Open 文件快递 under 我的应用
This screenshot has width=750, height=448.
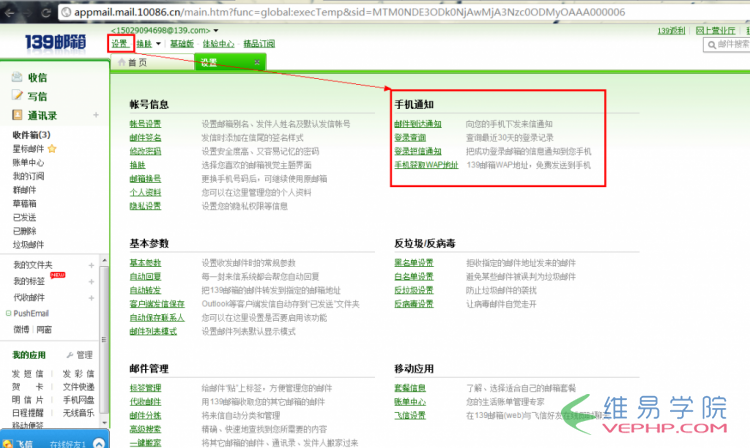pos(78,386)
